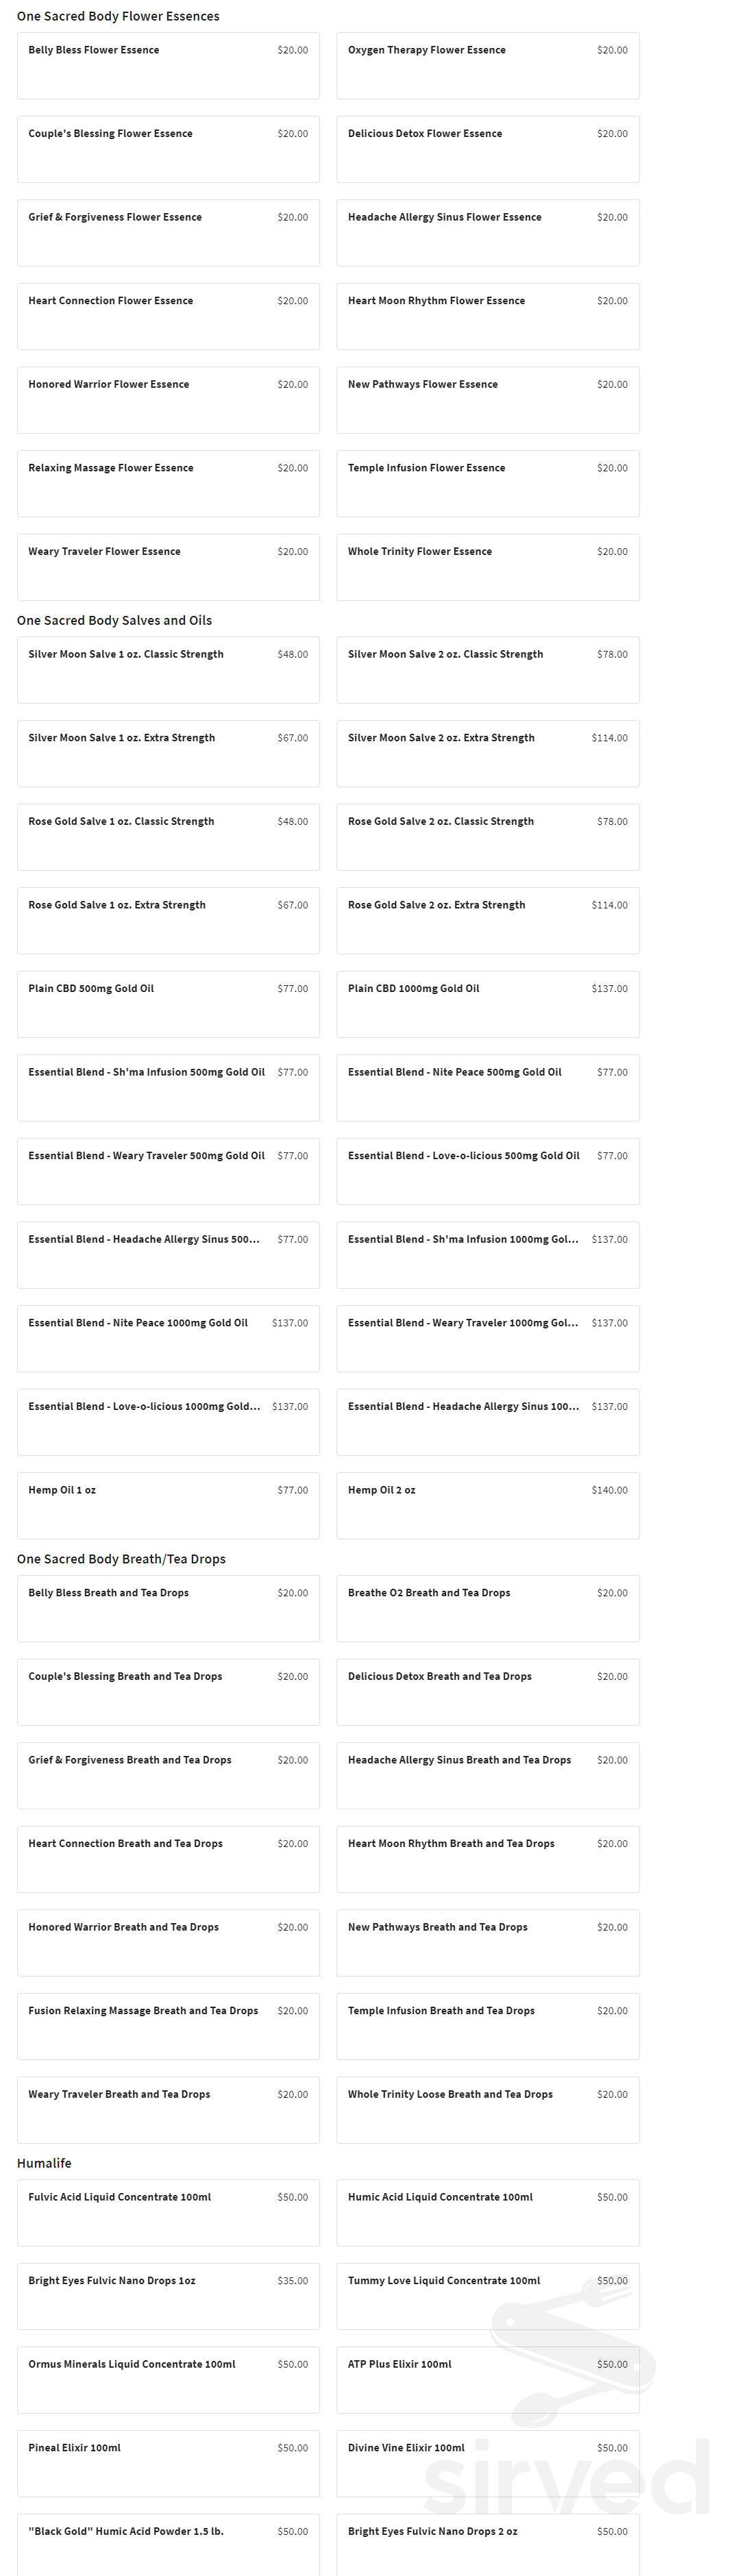751x2576 pixels.
Task: Select Heart Moon Rhythm Flower Essence
Action: pos(488,317)
